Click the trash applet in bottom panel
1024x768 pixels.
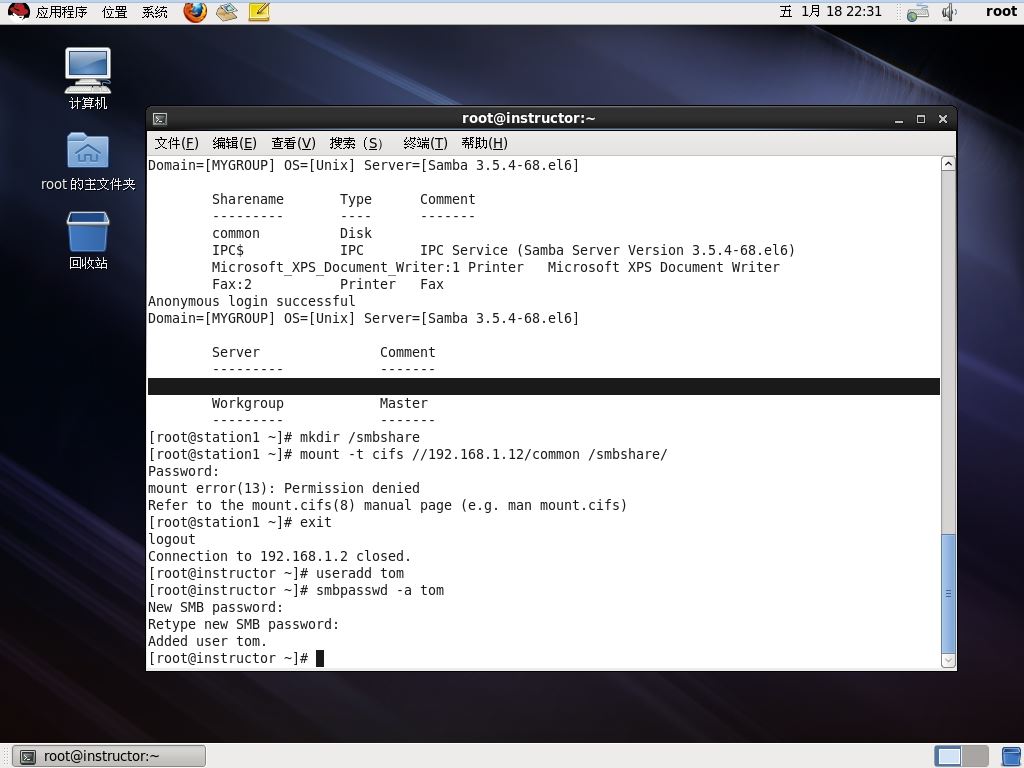pyautogui.click(x=1012, y=756)
